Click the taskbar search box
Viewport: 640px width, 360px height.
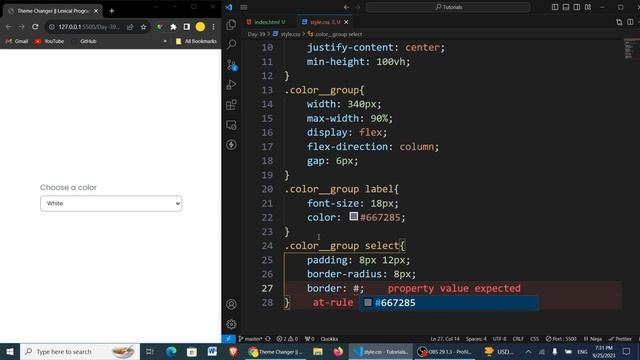(80, 351)
